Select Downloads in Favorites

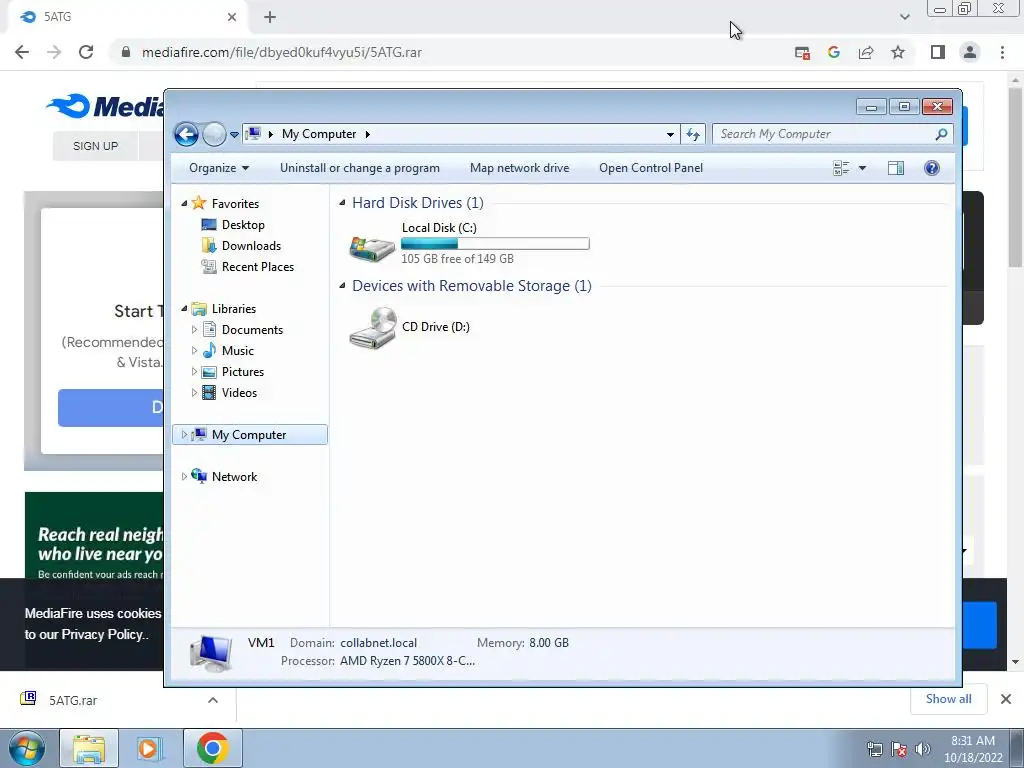coord(251,246)
